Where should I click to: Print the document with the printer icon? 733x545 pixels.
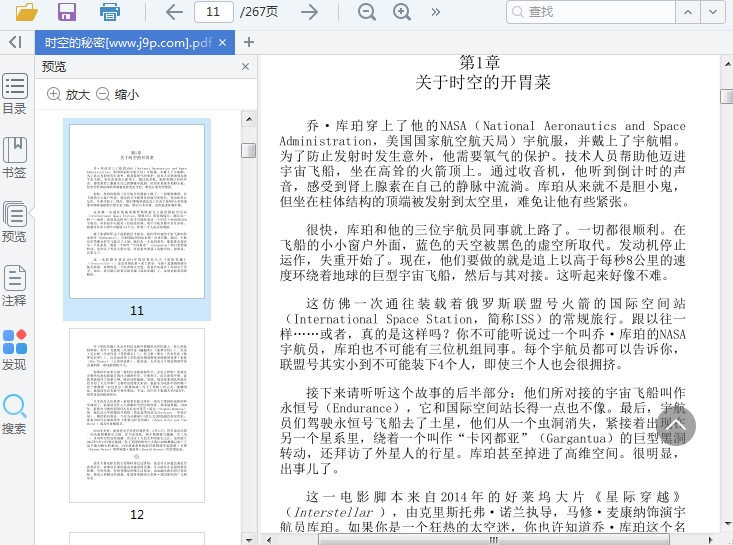[x=110, y=12]
